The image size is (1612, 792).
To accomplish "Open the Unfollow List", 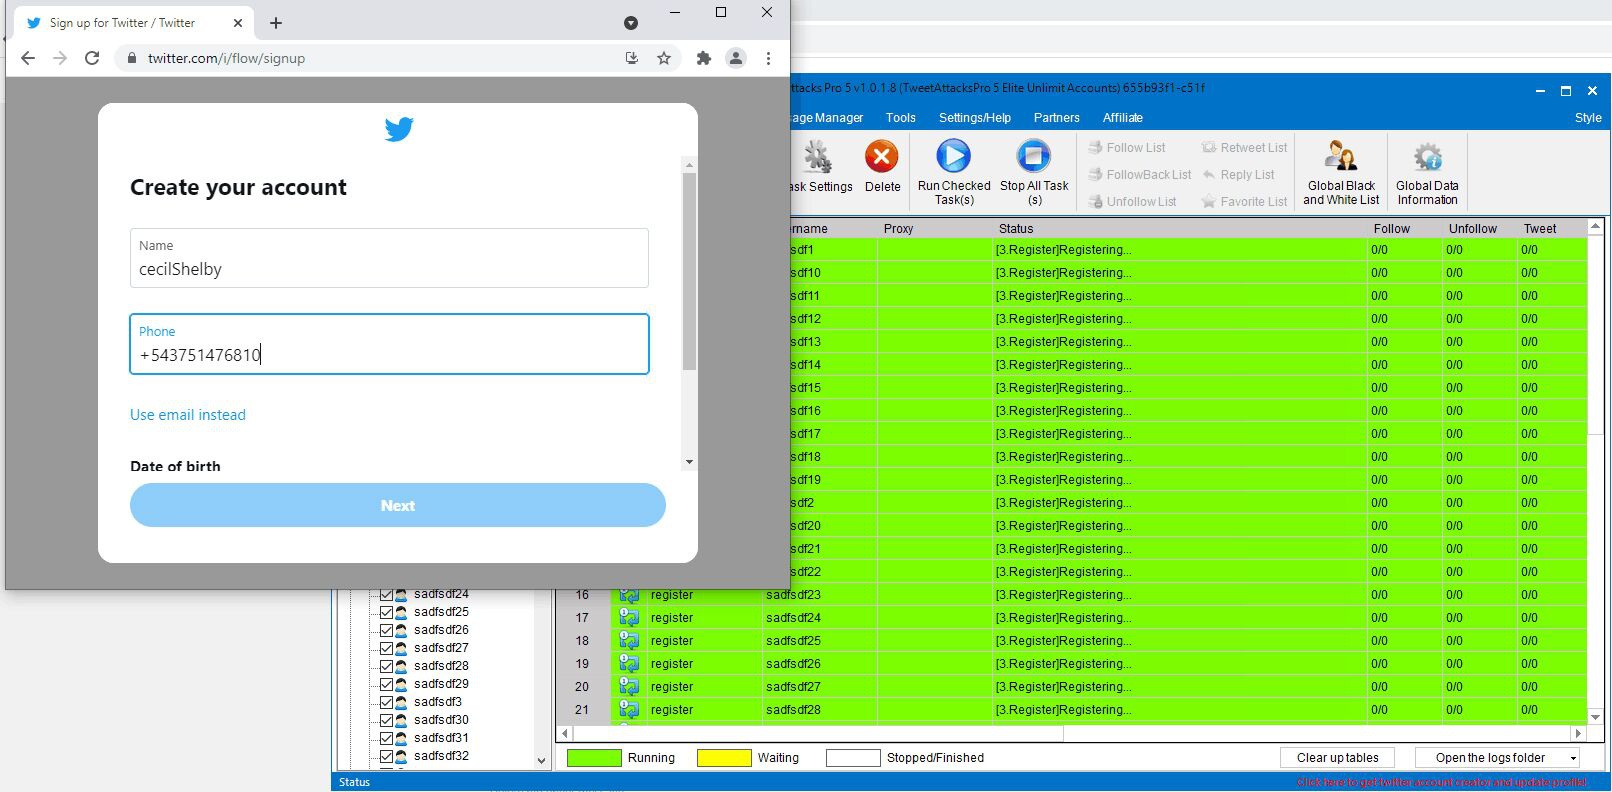I will click(x=1132, y=202).
